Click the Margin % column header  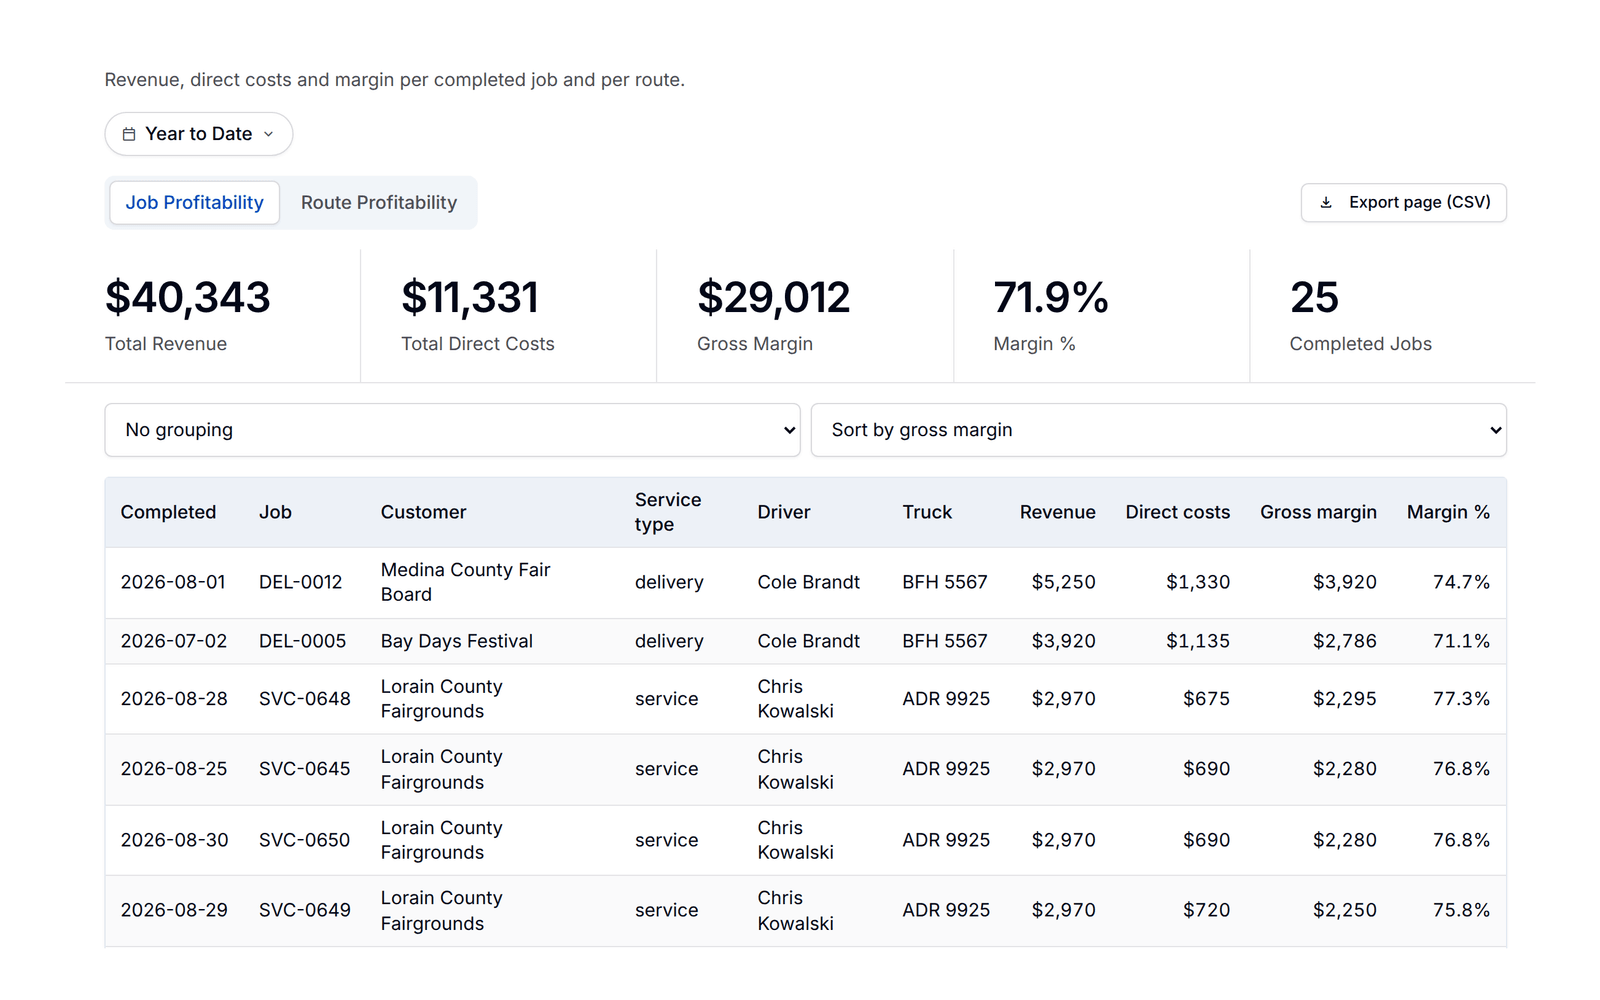pos(1448,512)
